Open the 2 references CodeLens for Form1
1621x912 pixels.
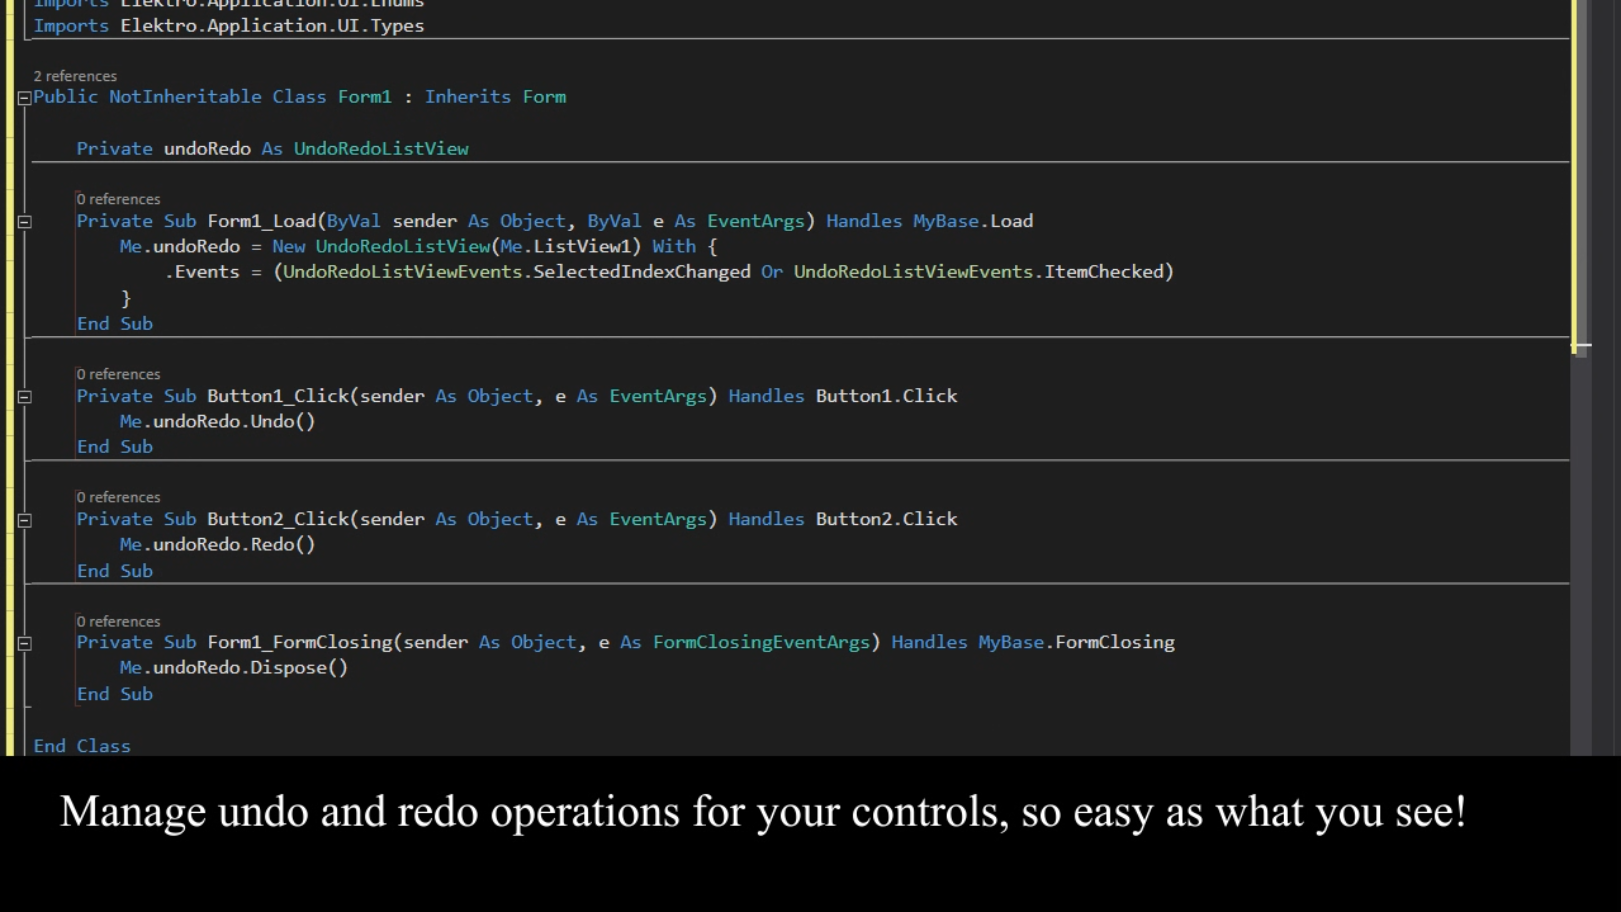(75, 75)
